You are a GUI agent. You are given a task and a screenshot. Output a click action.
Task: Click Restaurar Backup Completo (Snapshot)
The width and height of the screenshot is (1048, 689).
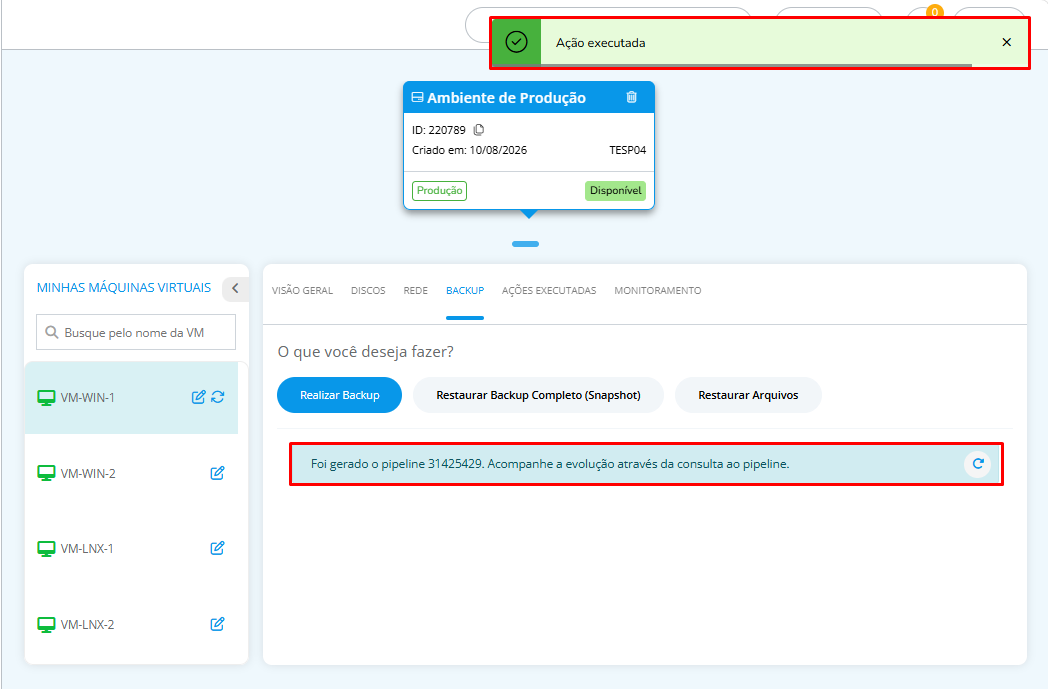[538, 395]
